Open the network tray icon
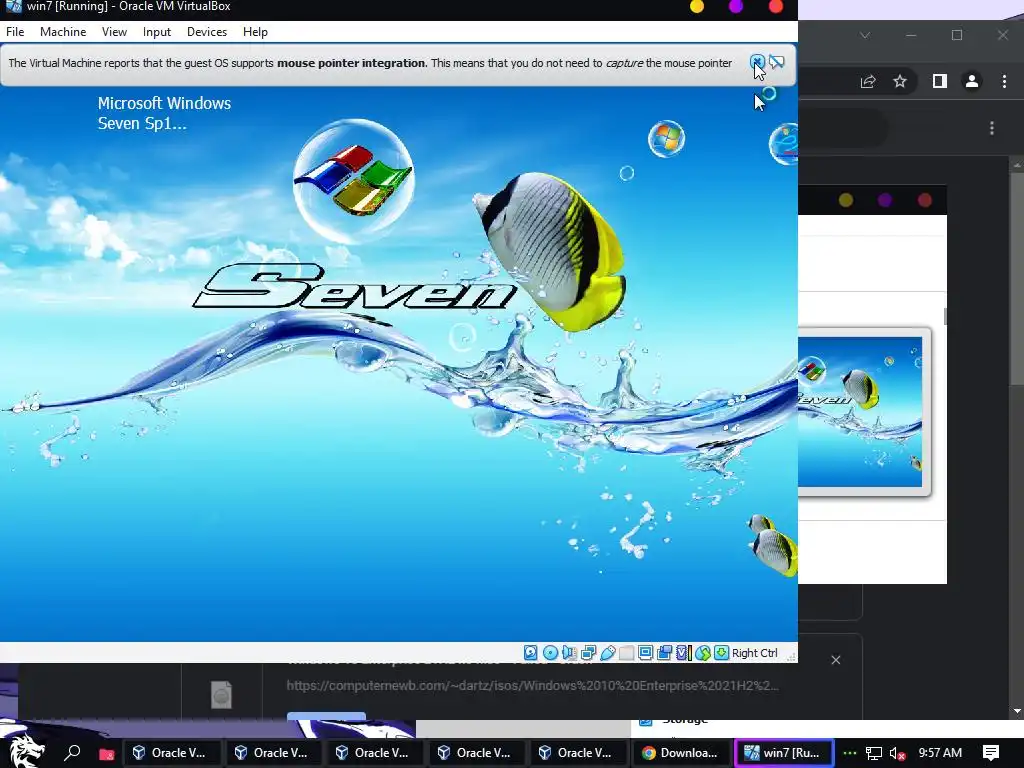 (x=874, y=754)
